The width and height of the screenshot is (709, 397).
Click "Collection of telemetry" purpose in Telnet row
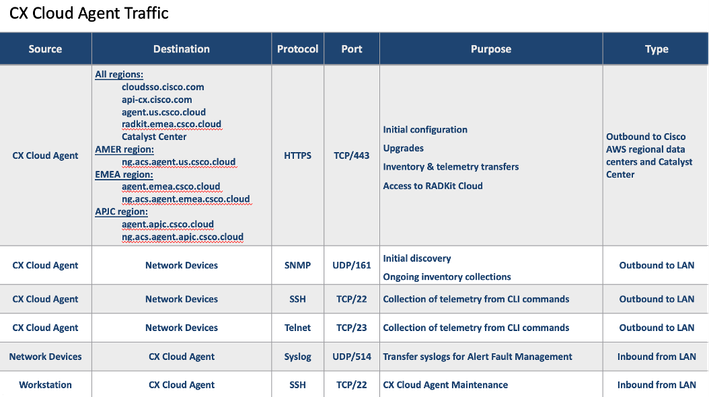point(476,328)
